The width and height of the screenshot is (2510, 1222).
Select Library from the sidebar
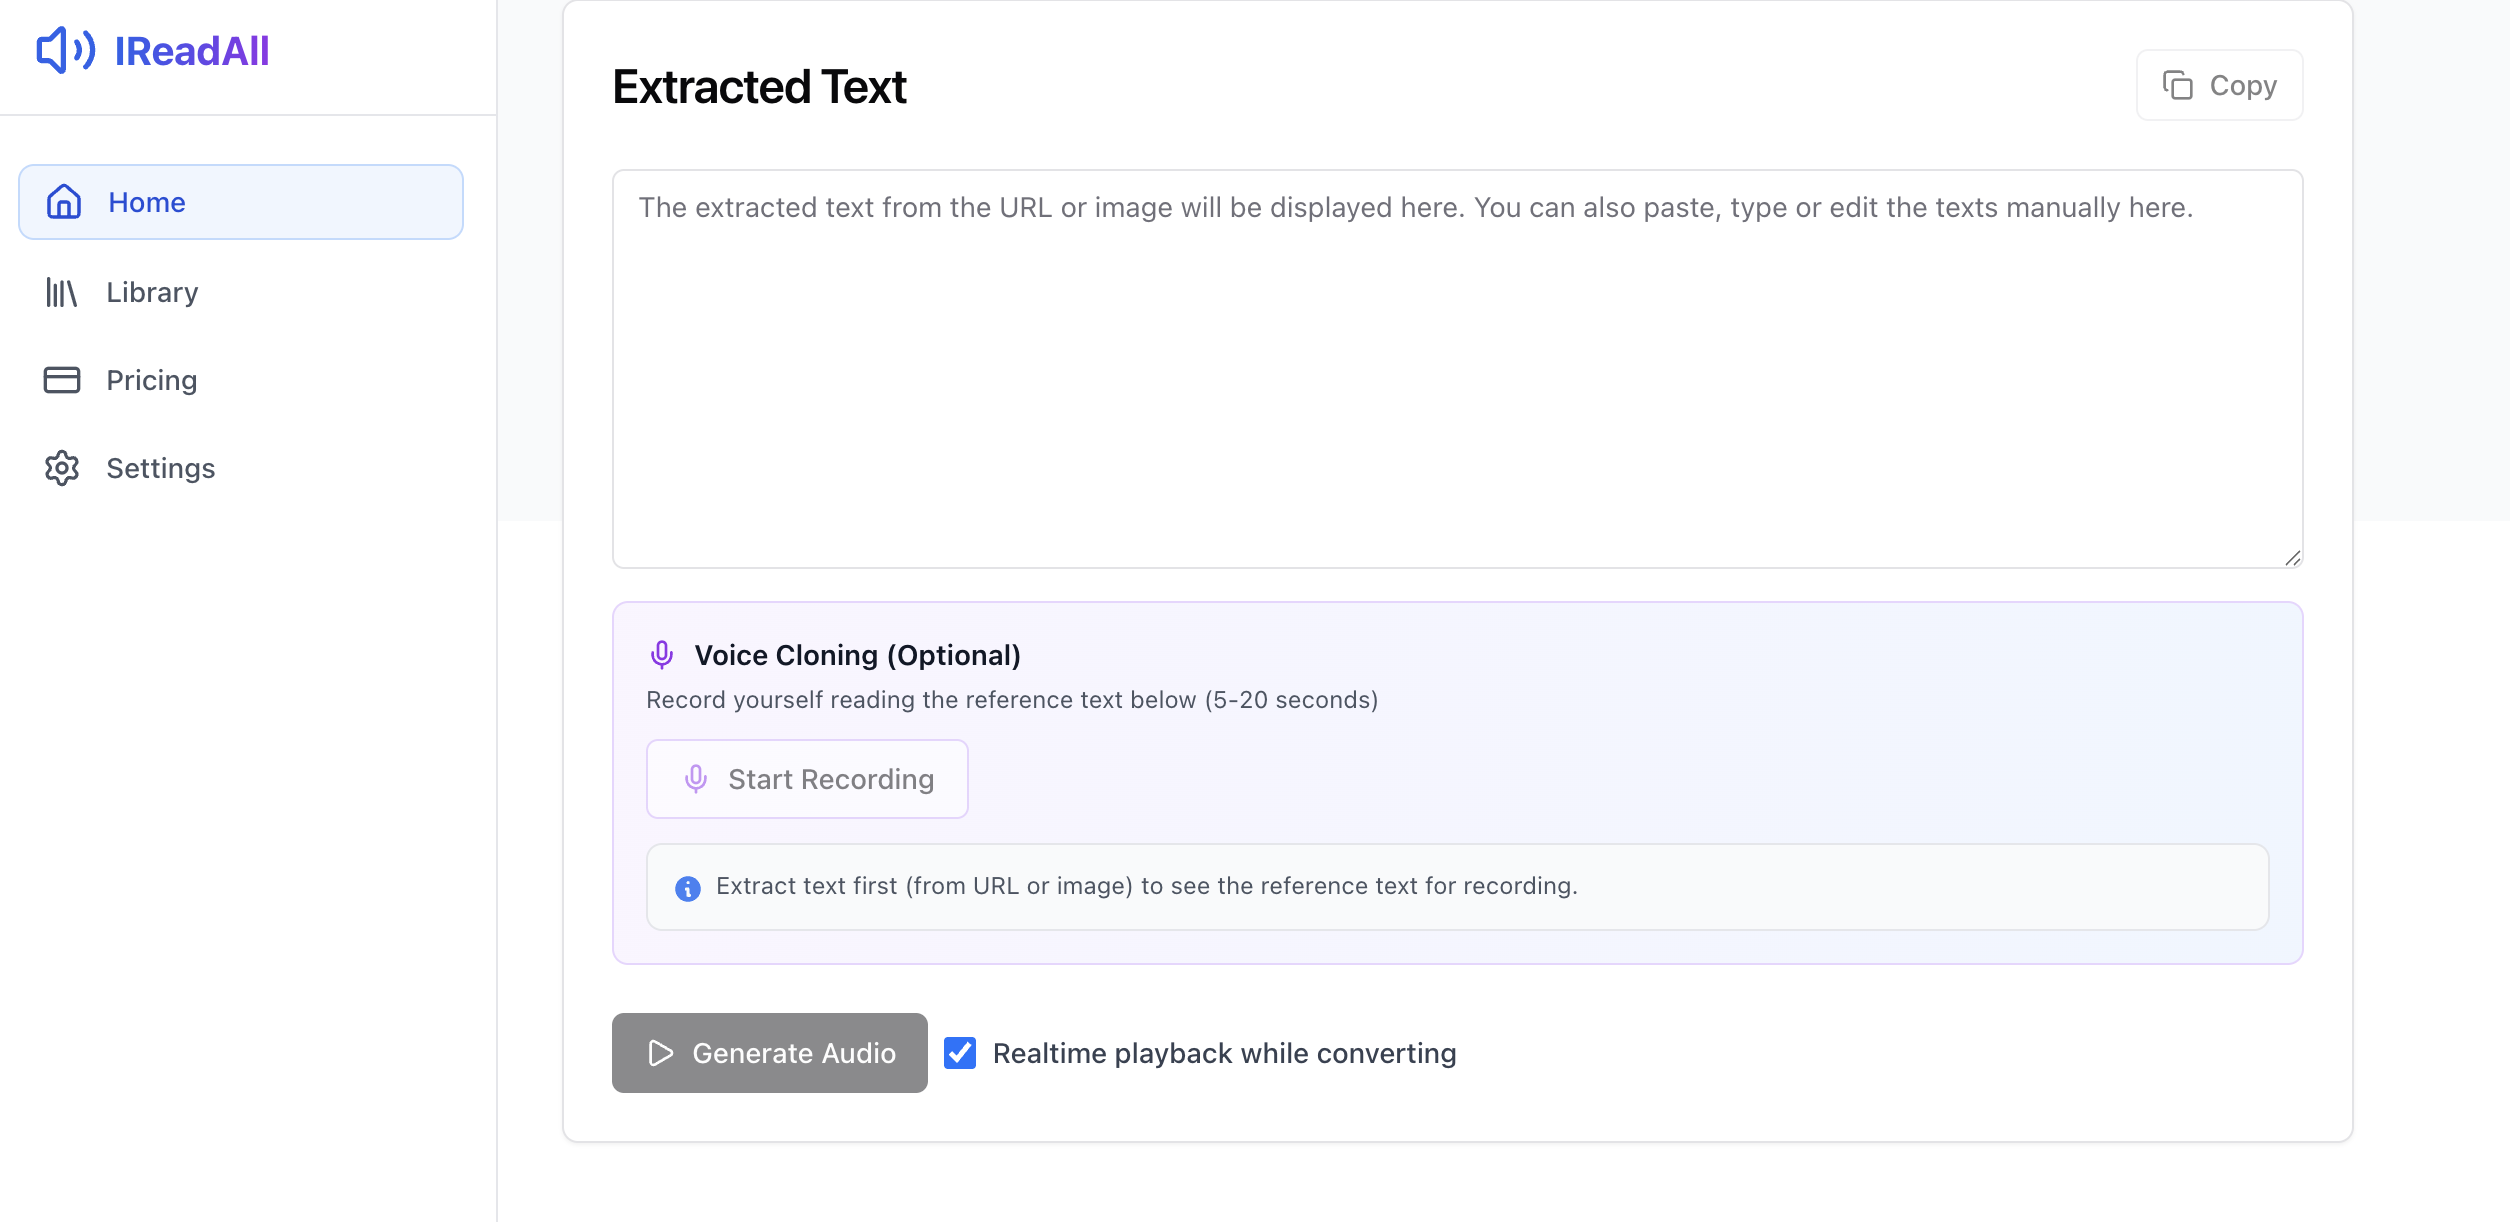coord(152,292)
